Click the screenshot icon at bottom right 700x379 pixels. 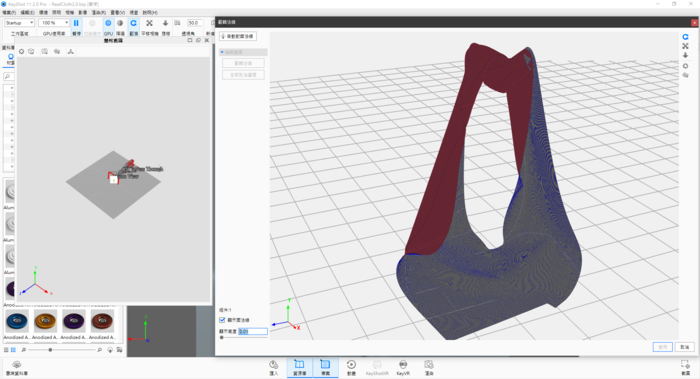(685, 367)
